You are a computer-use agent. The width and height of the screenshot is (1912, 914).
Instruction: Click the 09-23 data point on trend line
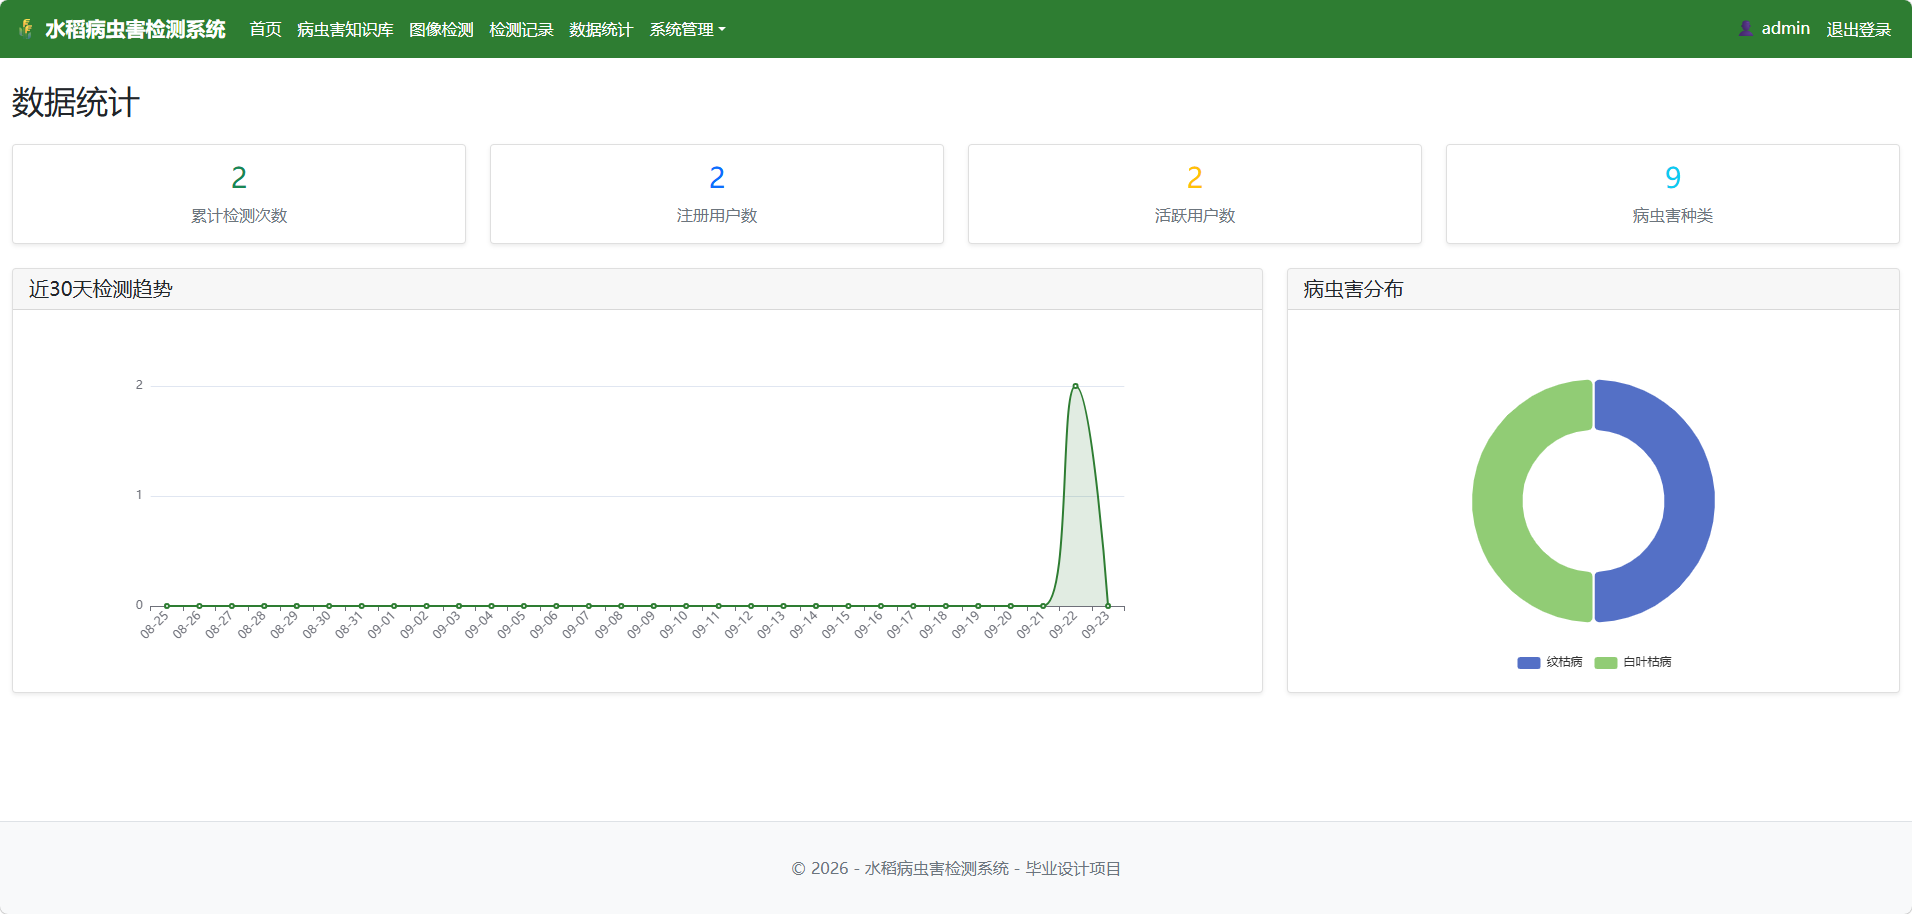pos(1108,606)
